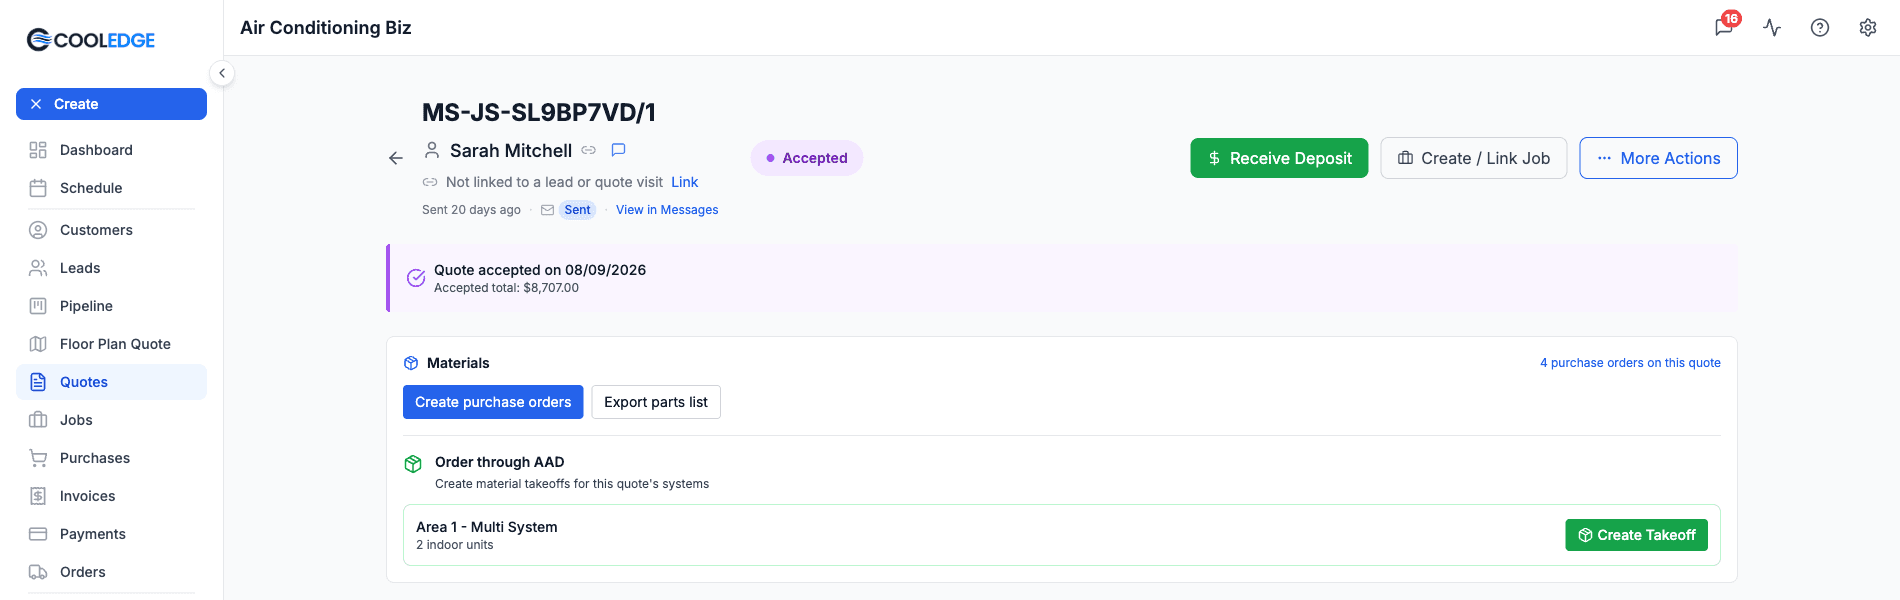
Task: Go to Payments page
Action: click(x=111, y=534)
